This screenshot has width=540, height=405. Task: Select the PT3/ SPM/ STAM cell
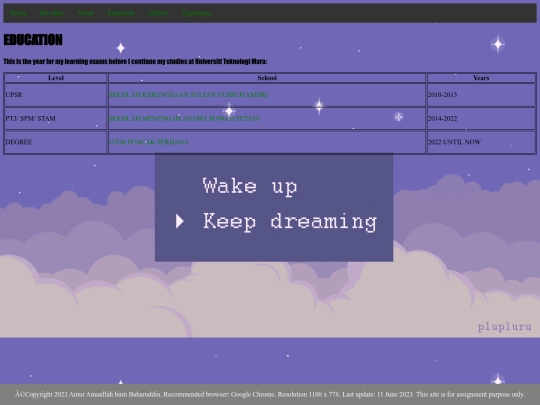coord(56,118)
